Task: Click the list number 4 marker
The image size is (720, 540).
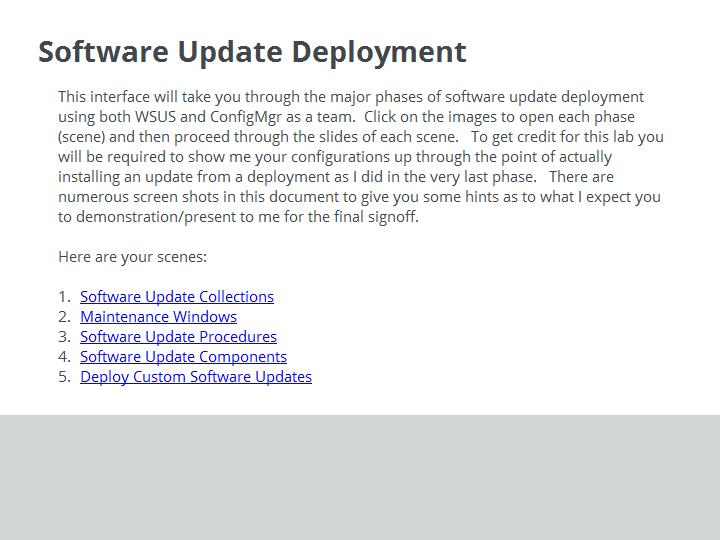Action: click(64, 357)
